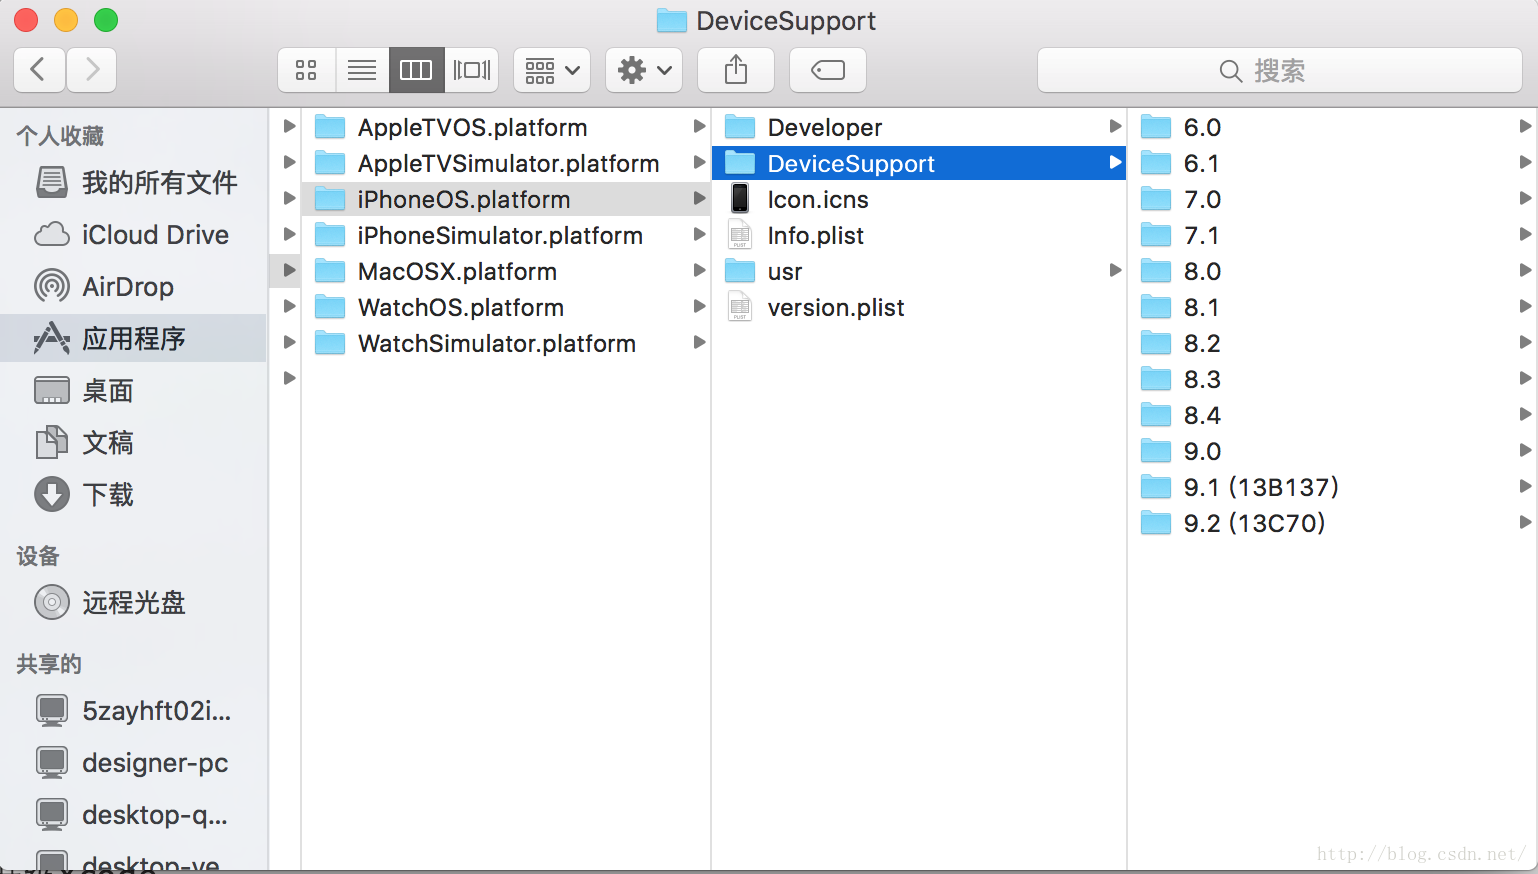Select shared computer desktop-q...
This screenshot has height=874, width=1538.
[x=135, y=814]
